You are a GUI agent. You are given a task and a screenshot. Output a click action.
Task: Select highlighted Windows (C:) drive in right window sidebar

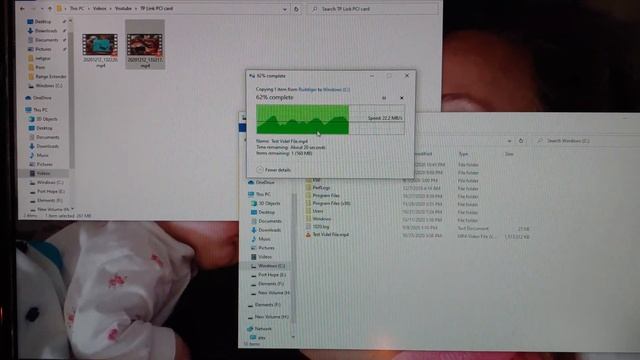click(x=268, y=266)
